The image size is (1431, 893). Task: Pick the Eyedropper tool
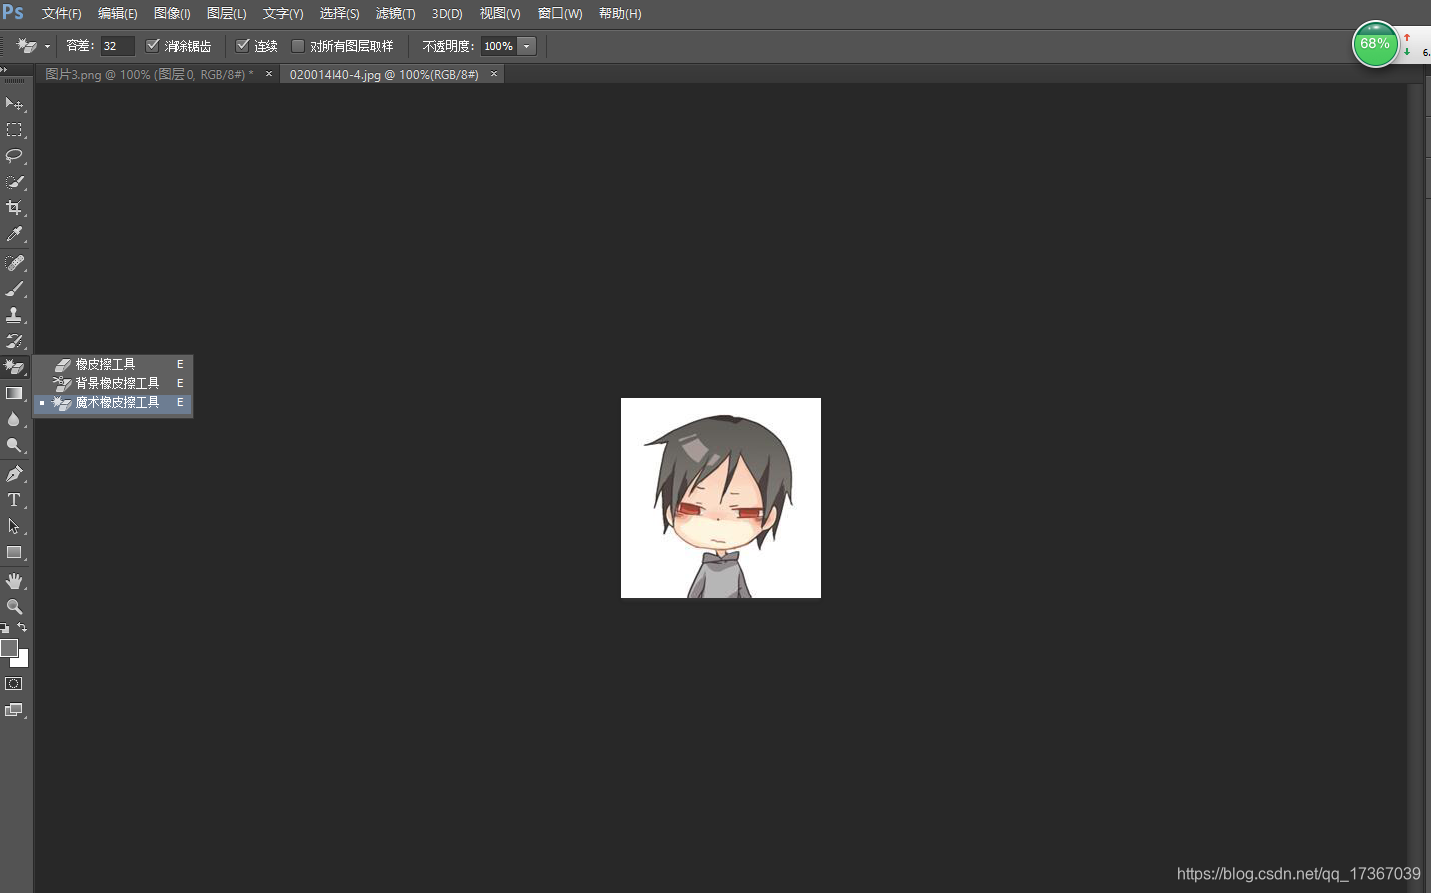pos(14,234)
